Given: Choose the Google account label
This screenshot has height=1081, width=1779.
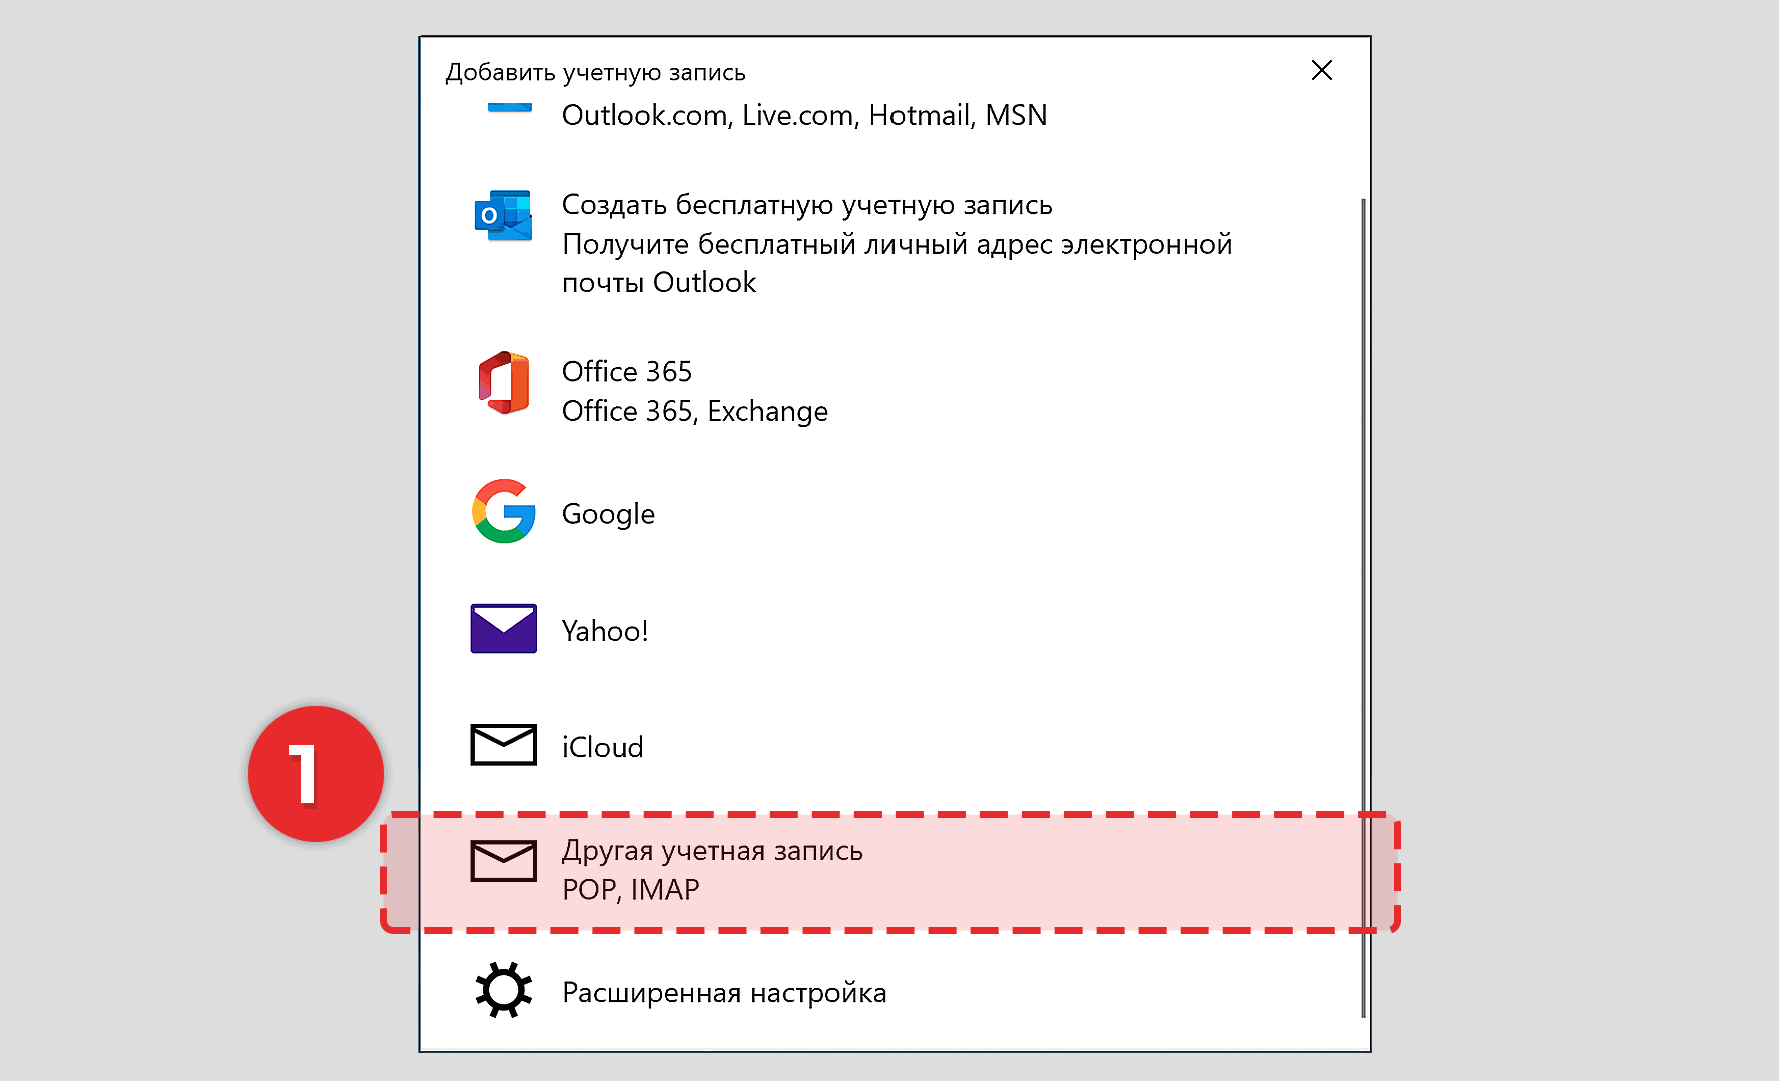Looking at the screenshot, I should coord(608,514).
